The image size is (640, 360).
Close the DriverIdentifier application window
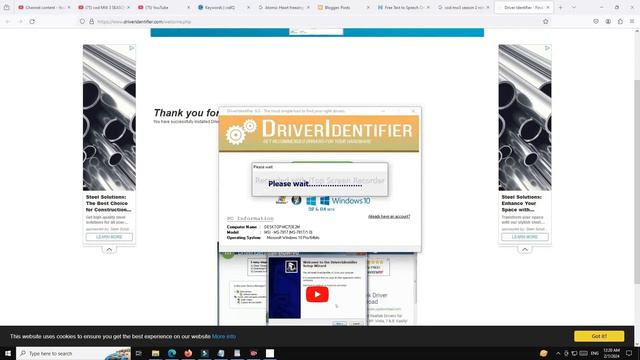point(413,111)
